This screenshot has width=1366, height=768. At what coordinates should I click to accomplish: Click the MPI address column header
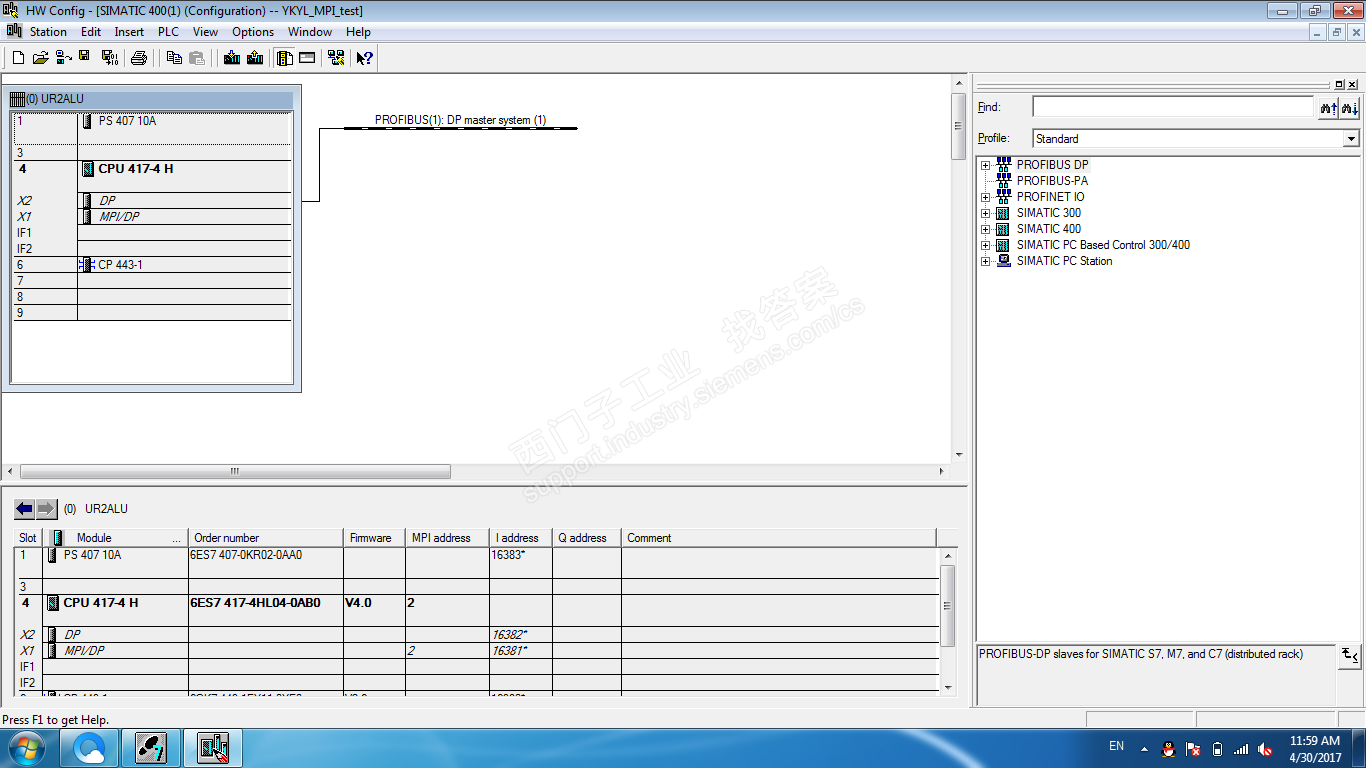[447, 538]
